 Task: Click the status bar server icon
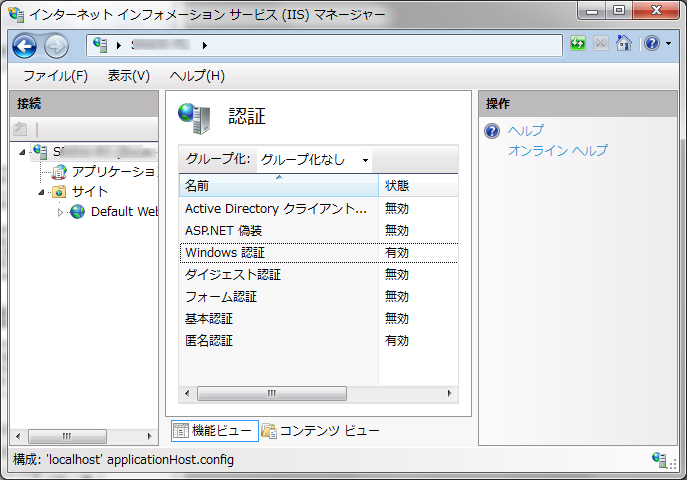point(659,459)
